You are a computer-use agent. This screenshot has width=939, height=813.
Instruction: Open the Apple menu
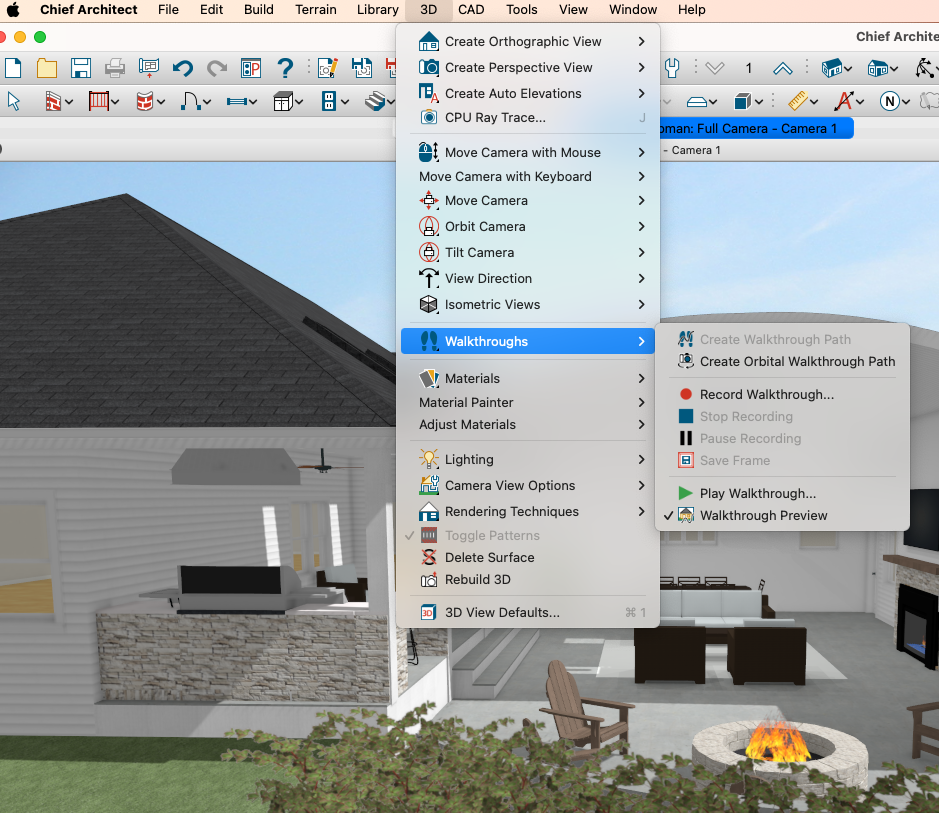click(x=13, y=10)
